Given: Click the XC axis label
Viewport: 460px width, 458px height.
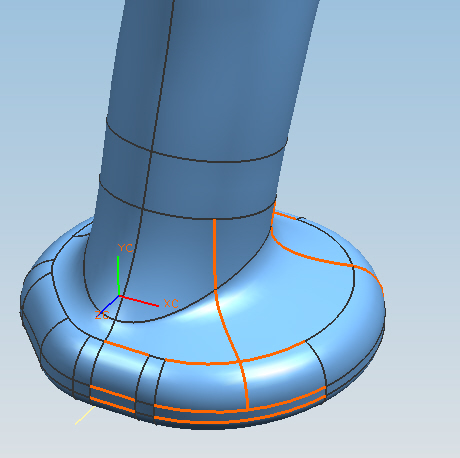Looking at the screenshot, I should pyautogui.click(x=171, y=303).
